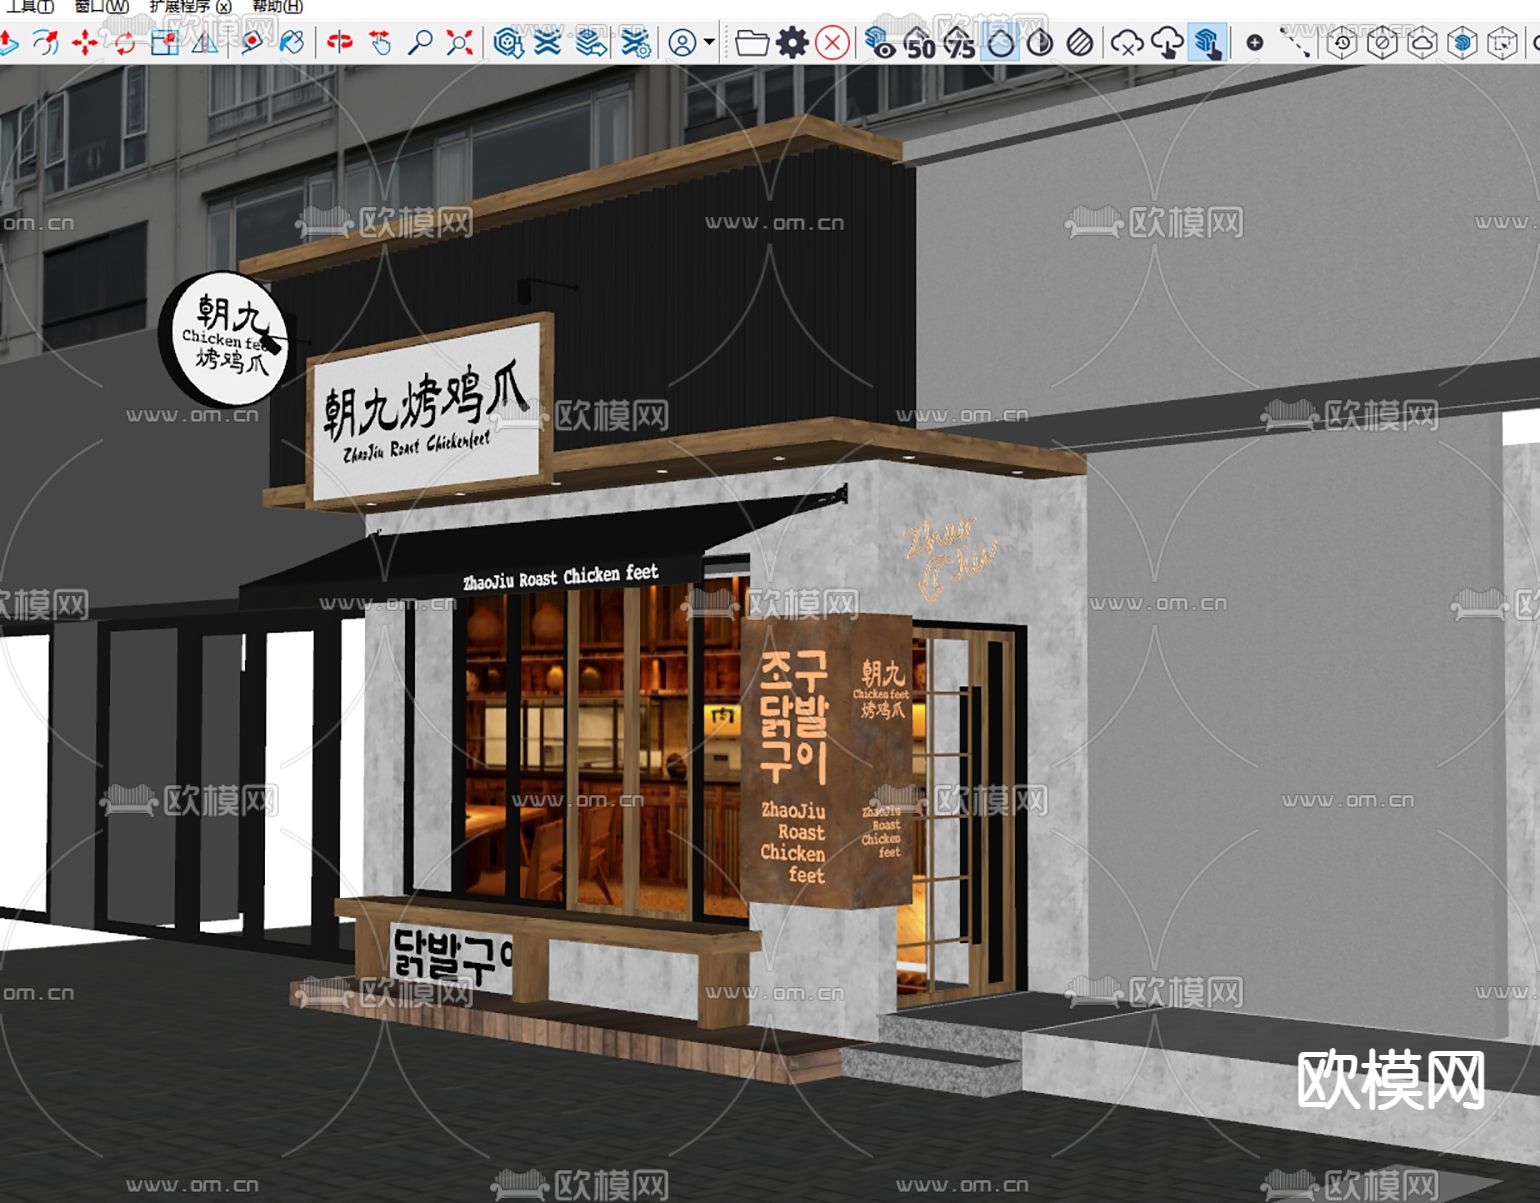Select the Paint Bucket tool
The image size is (1540, 1203).
(x=291, y=43)
